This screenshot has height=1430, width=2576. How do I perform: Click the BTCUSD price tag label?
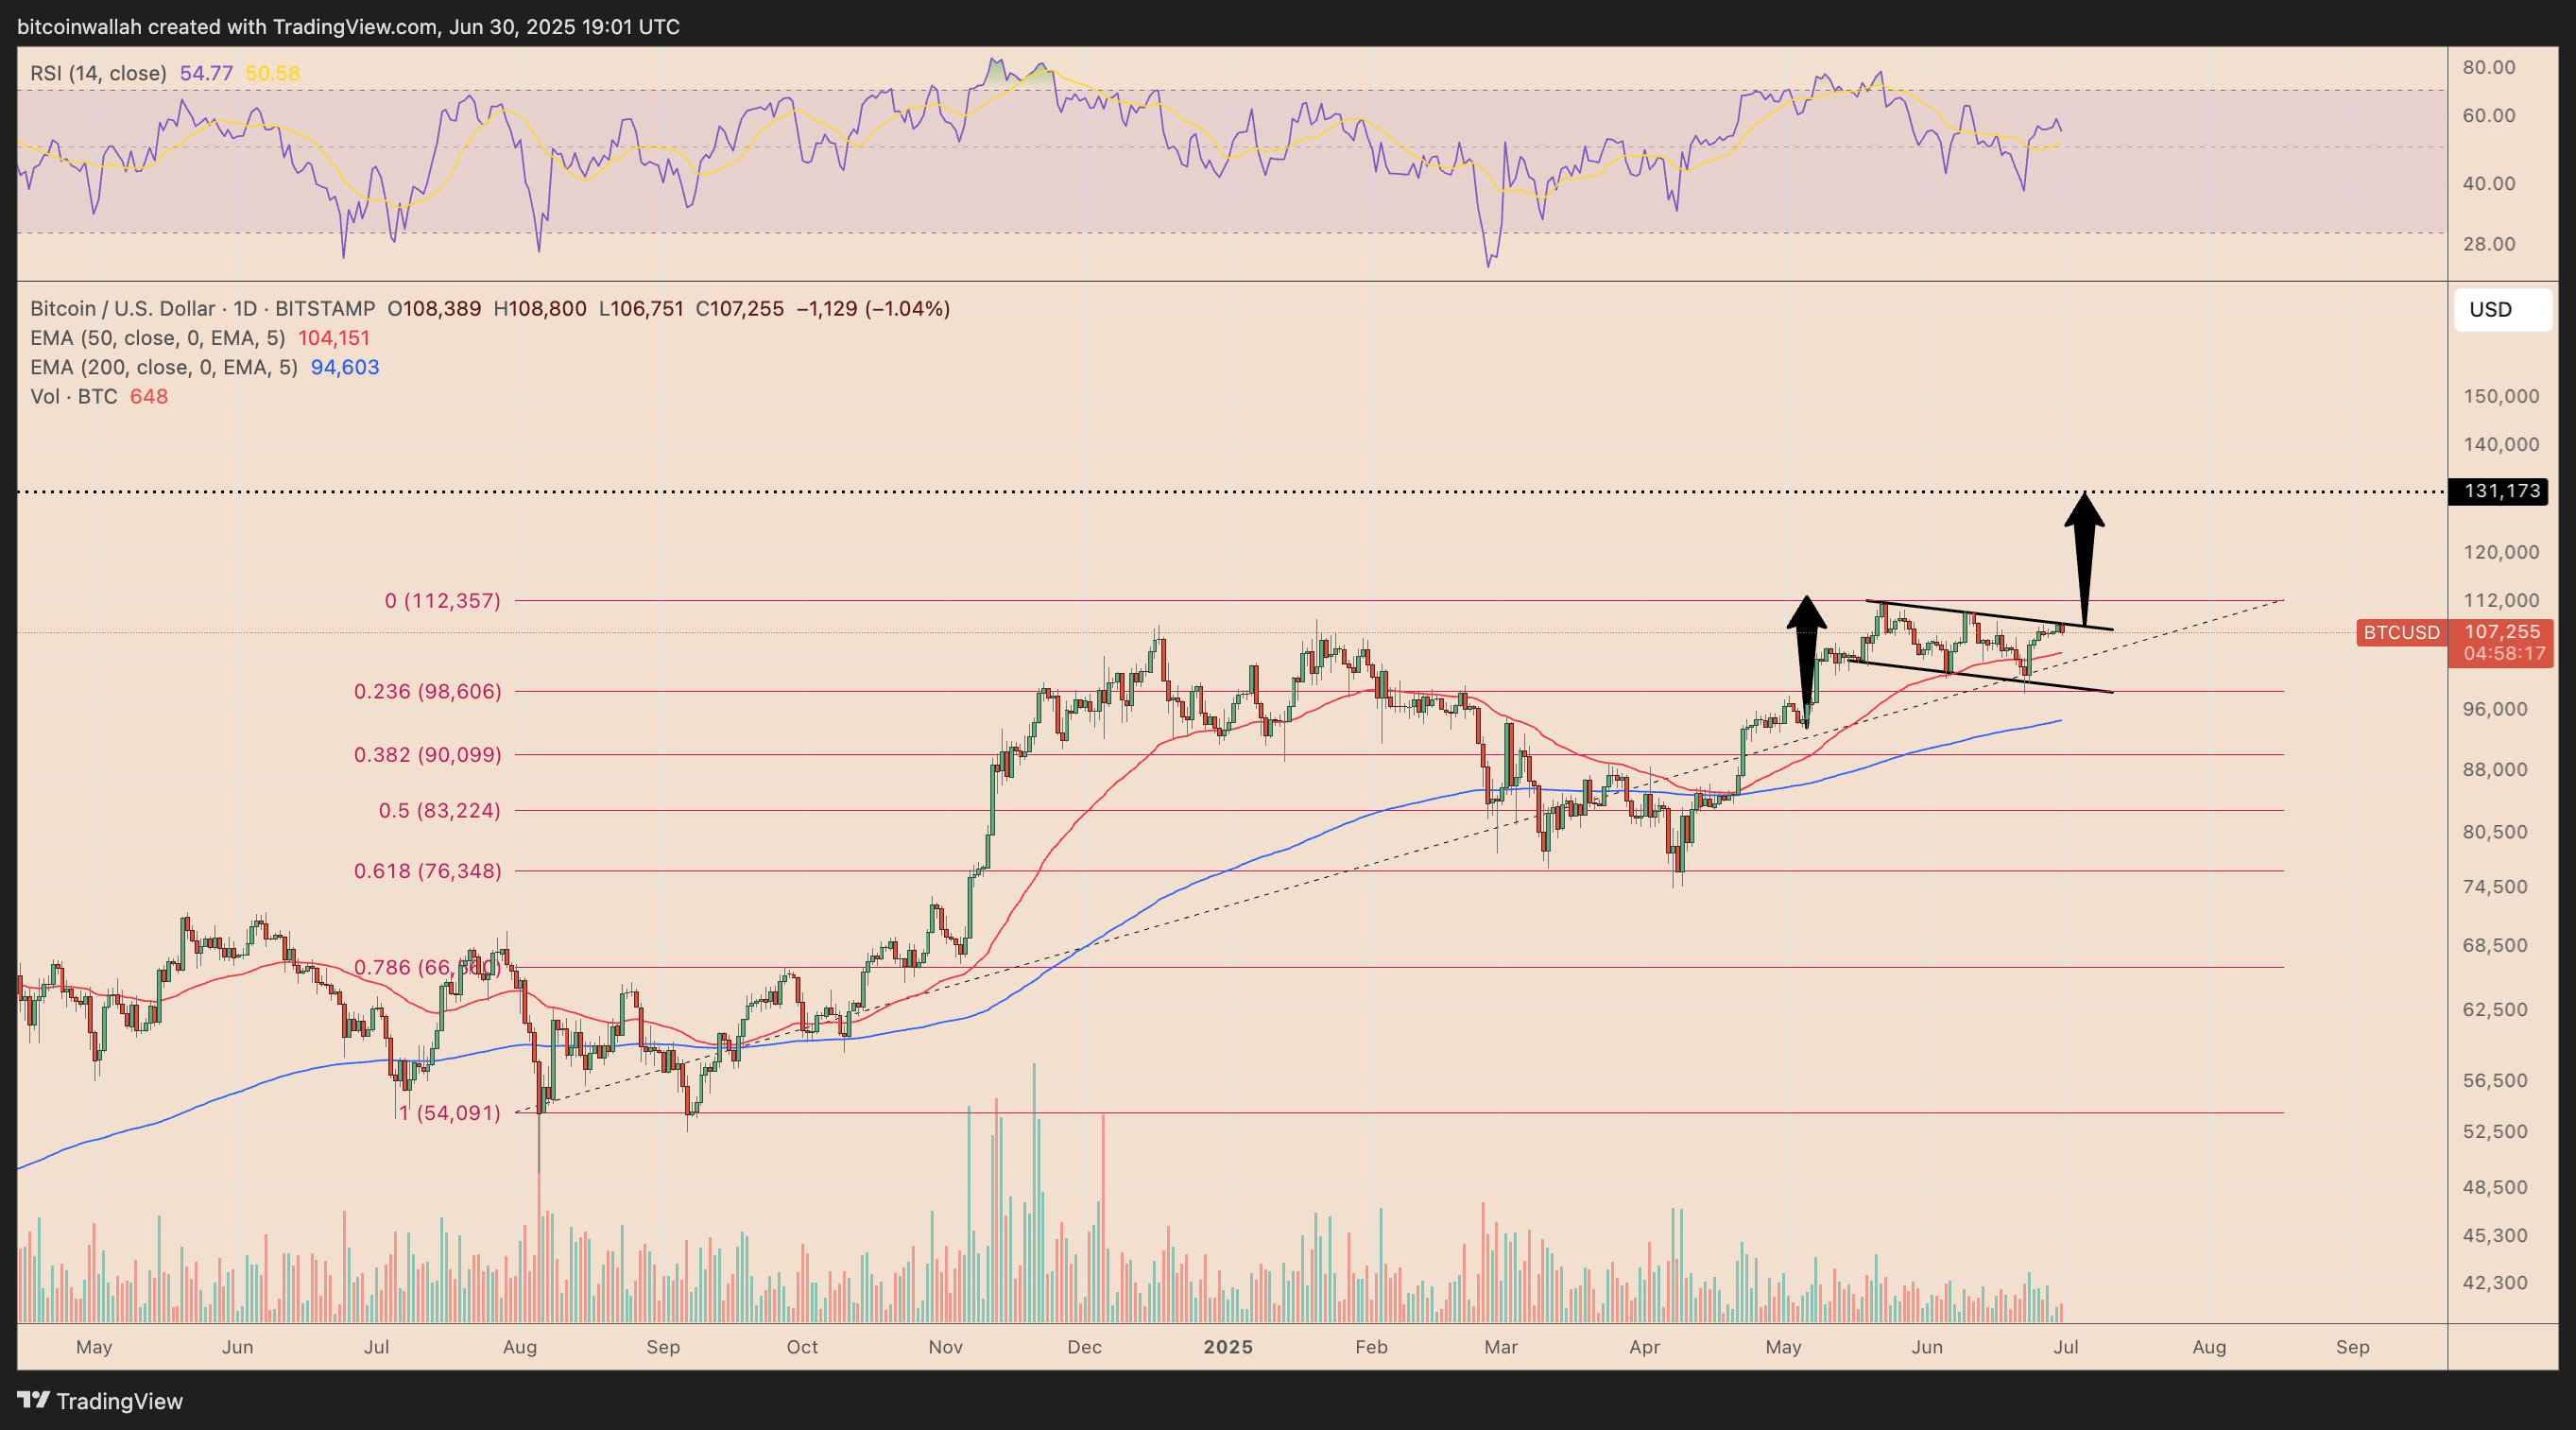click(2401, 632)
